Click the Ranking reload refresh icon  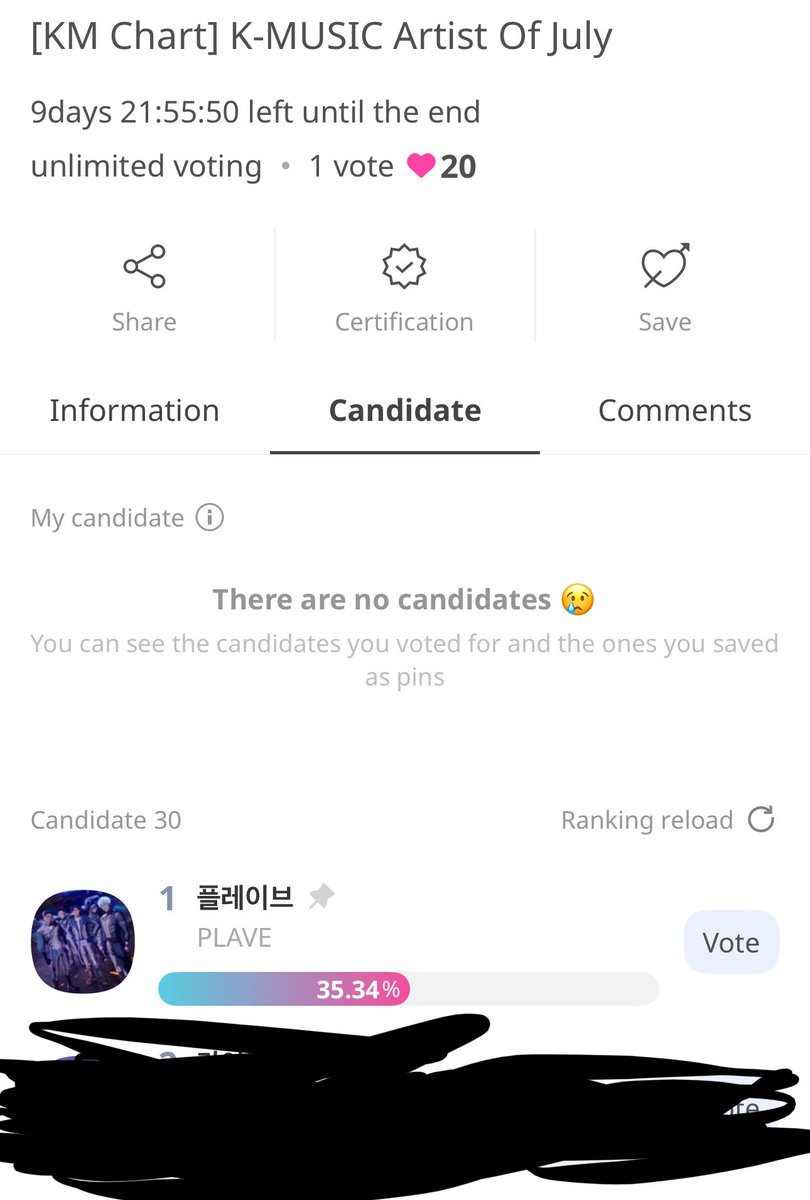[761, 820]
